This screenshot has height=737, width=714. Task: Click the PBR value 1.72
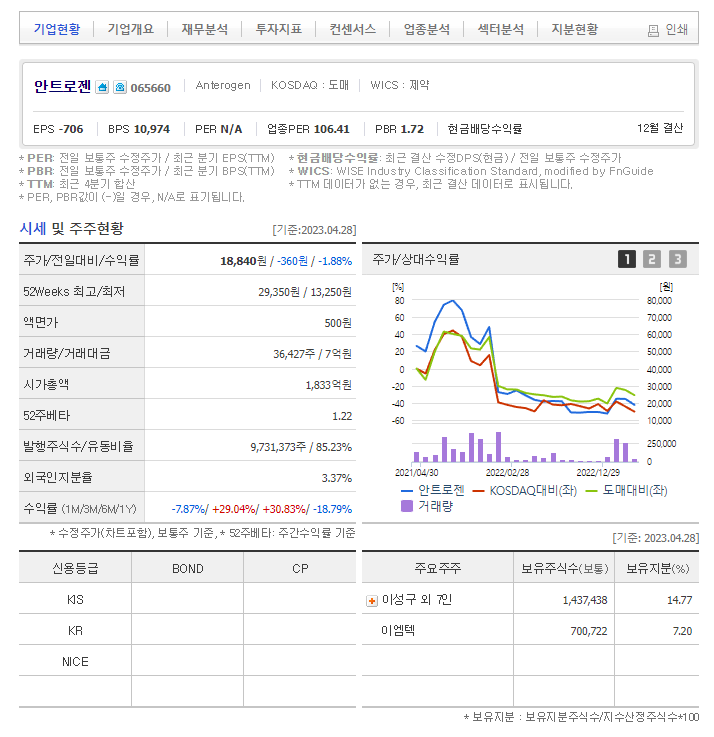click(x=412, y=129)
